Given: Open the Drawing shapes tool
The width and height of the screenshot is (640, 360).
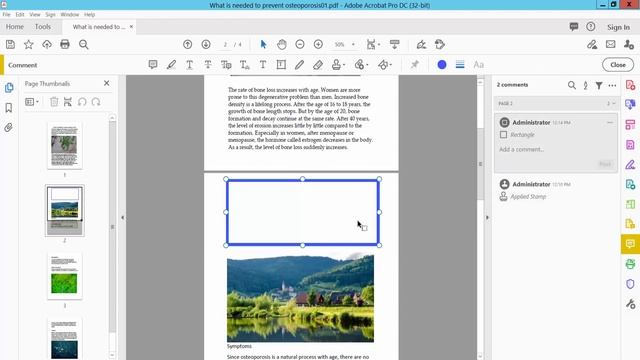Looking at the screenshot, I should pos(385,65).
